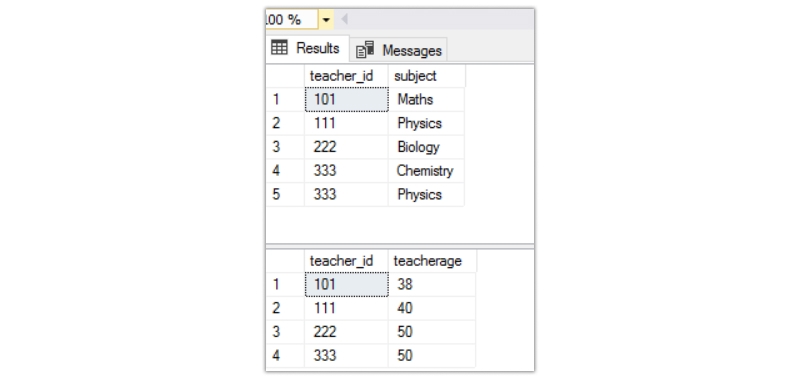
Task: Select row 5 header in first grid
Action: click(x=285, y=194)
